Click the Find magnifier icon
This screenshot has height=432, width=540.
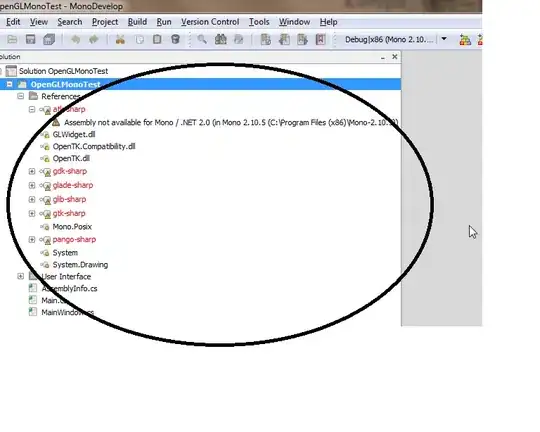click(202, 40)
